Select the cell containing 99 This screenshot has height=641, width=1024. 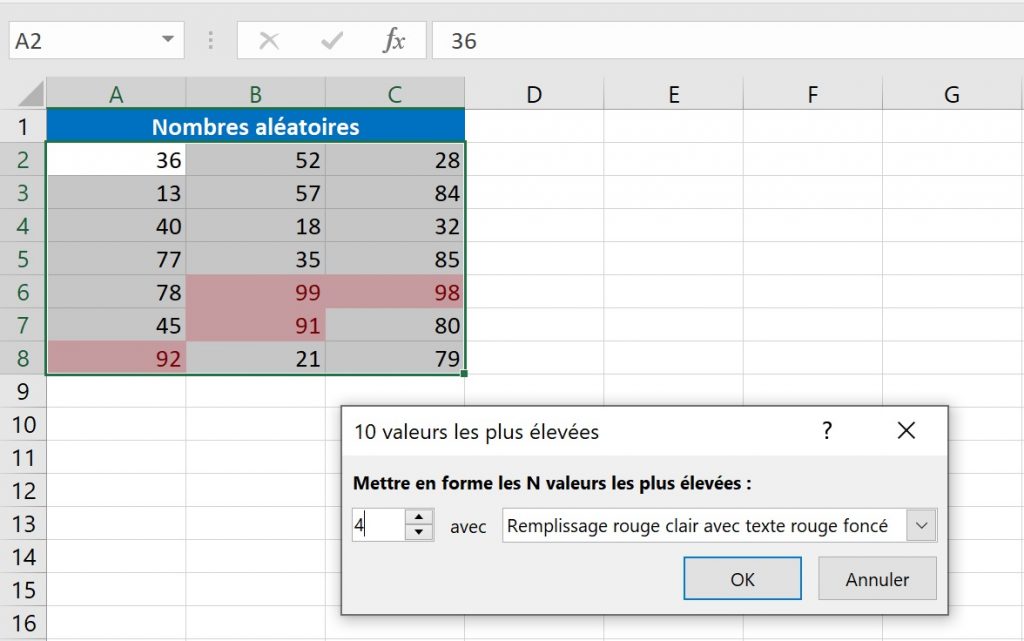(x=255, y=292)
